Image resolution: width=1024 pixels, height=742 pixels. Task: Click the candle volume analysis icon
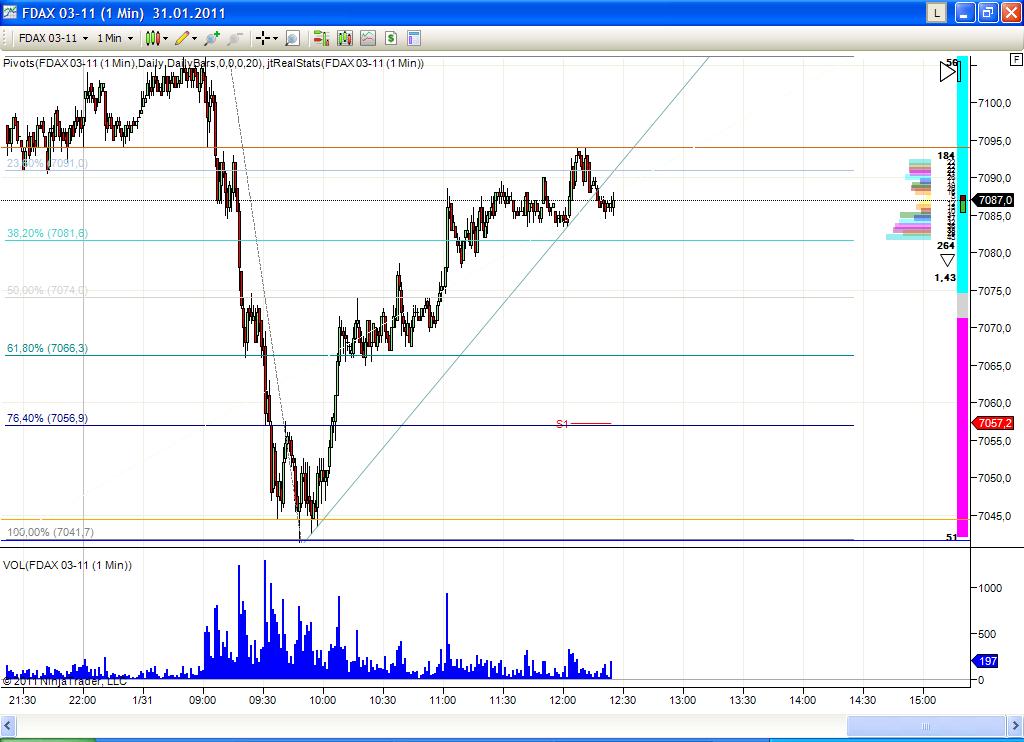click(x=344, y=38)
